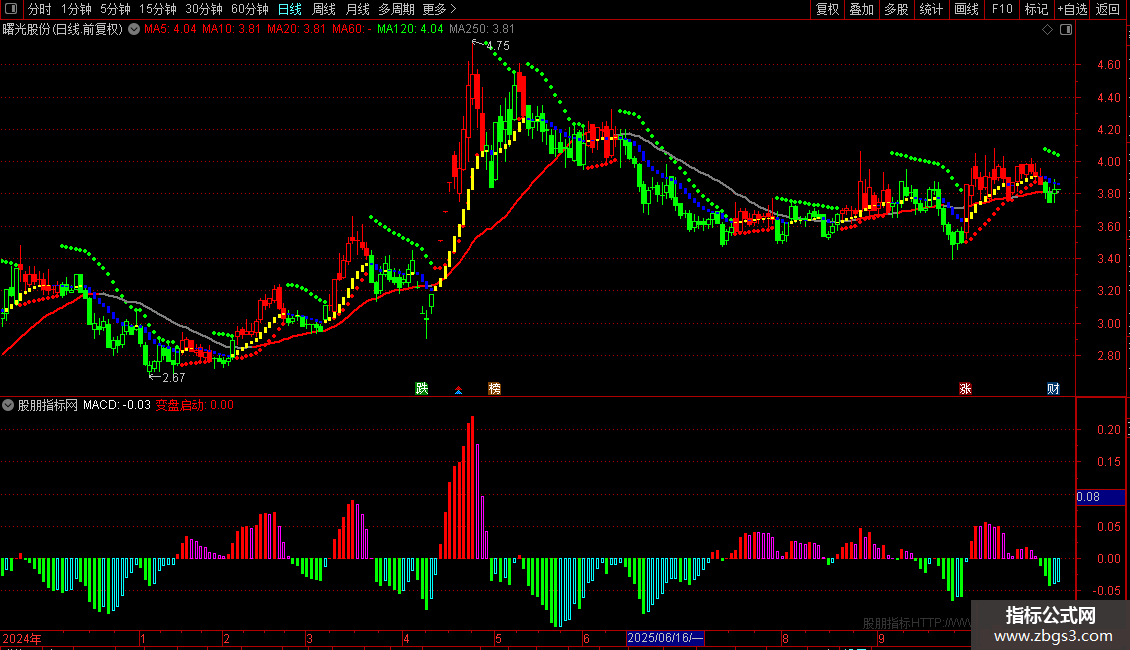This screenshot has width=1130, height=650.
Task: Click the 2024年 year label on time axis
Action: point(22,638)
